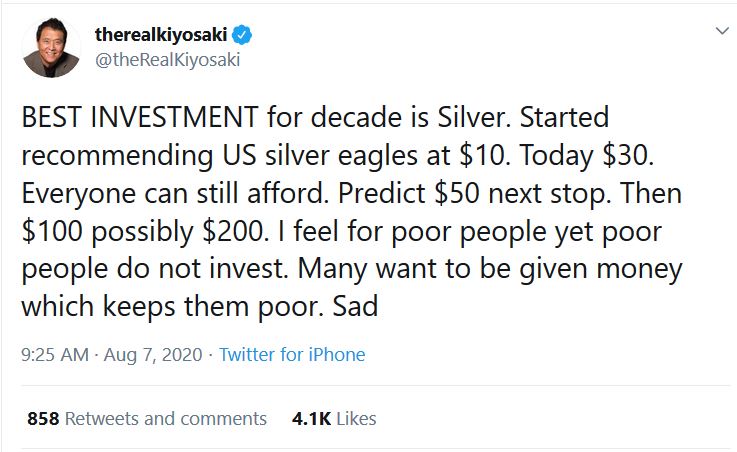
Task: Click the 9:25 AM timestamp
Action: [52, 354]
